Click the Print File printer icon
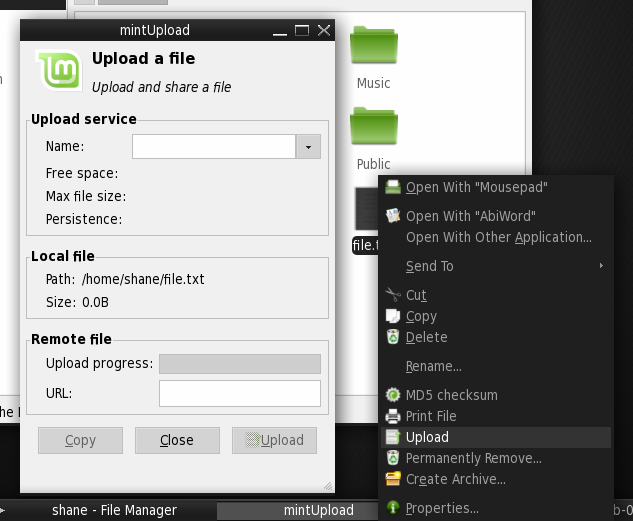The width and height of the screenshot is (633, 521). [x=393, y=416]
